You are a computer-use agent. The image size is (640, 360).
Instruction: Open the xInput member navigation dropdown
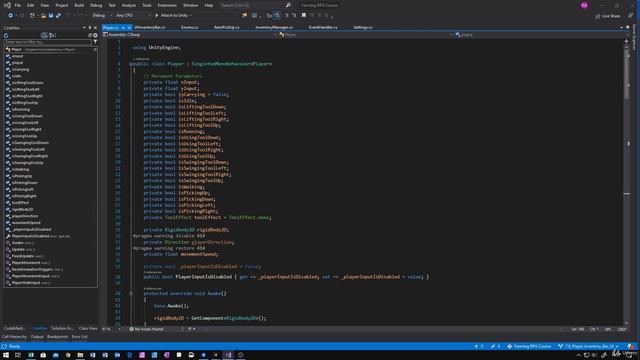pyautogui.click(x=542, y=35)
